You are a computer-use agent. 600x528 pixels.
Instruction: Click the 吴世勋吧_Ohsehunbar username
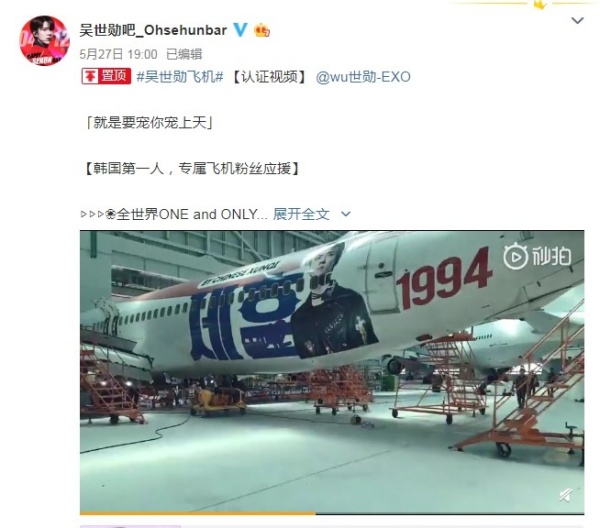pos(153,30)
